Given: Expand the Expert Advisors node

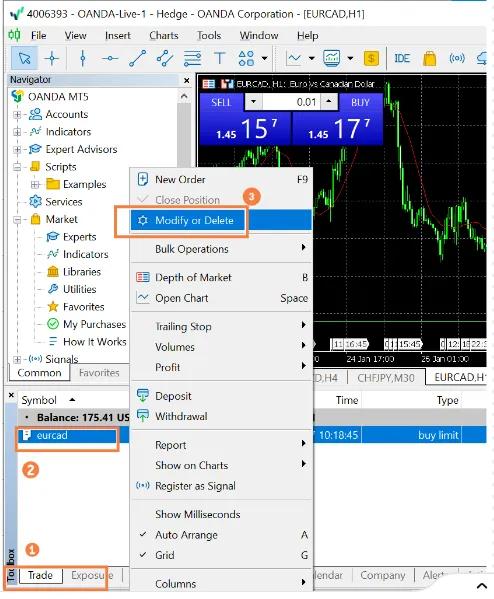Looking at the screenshot, I should (17, 149).
